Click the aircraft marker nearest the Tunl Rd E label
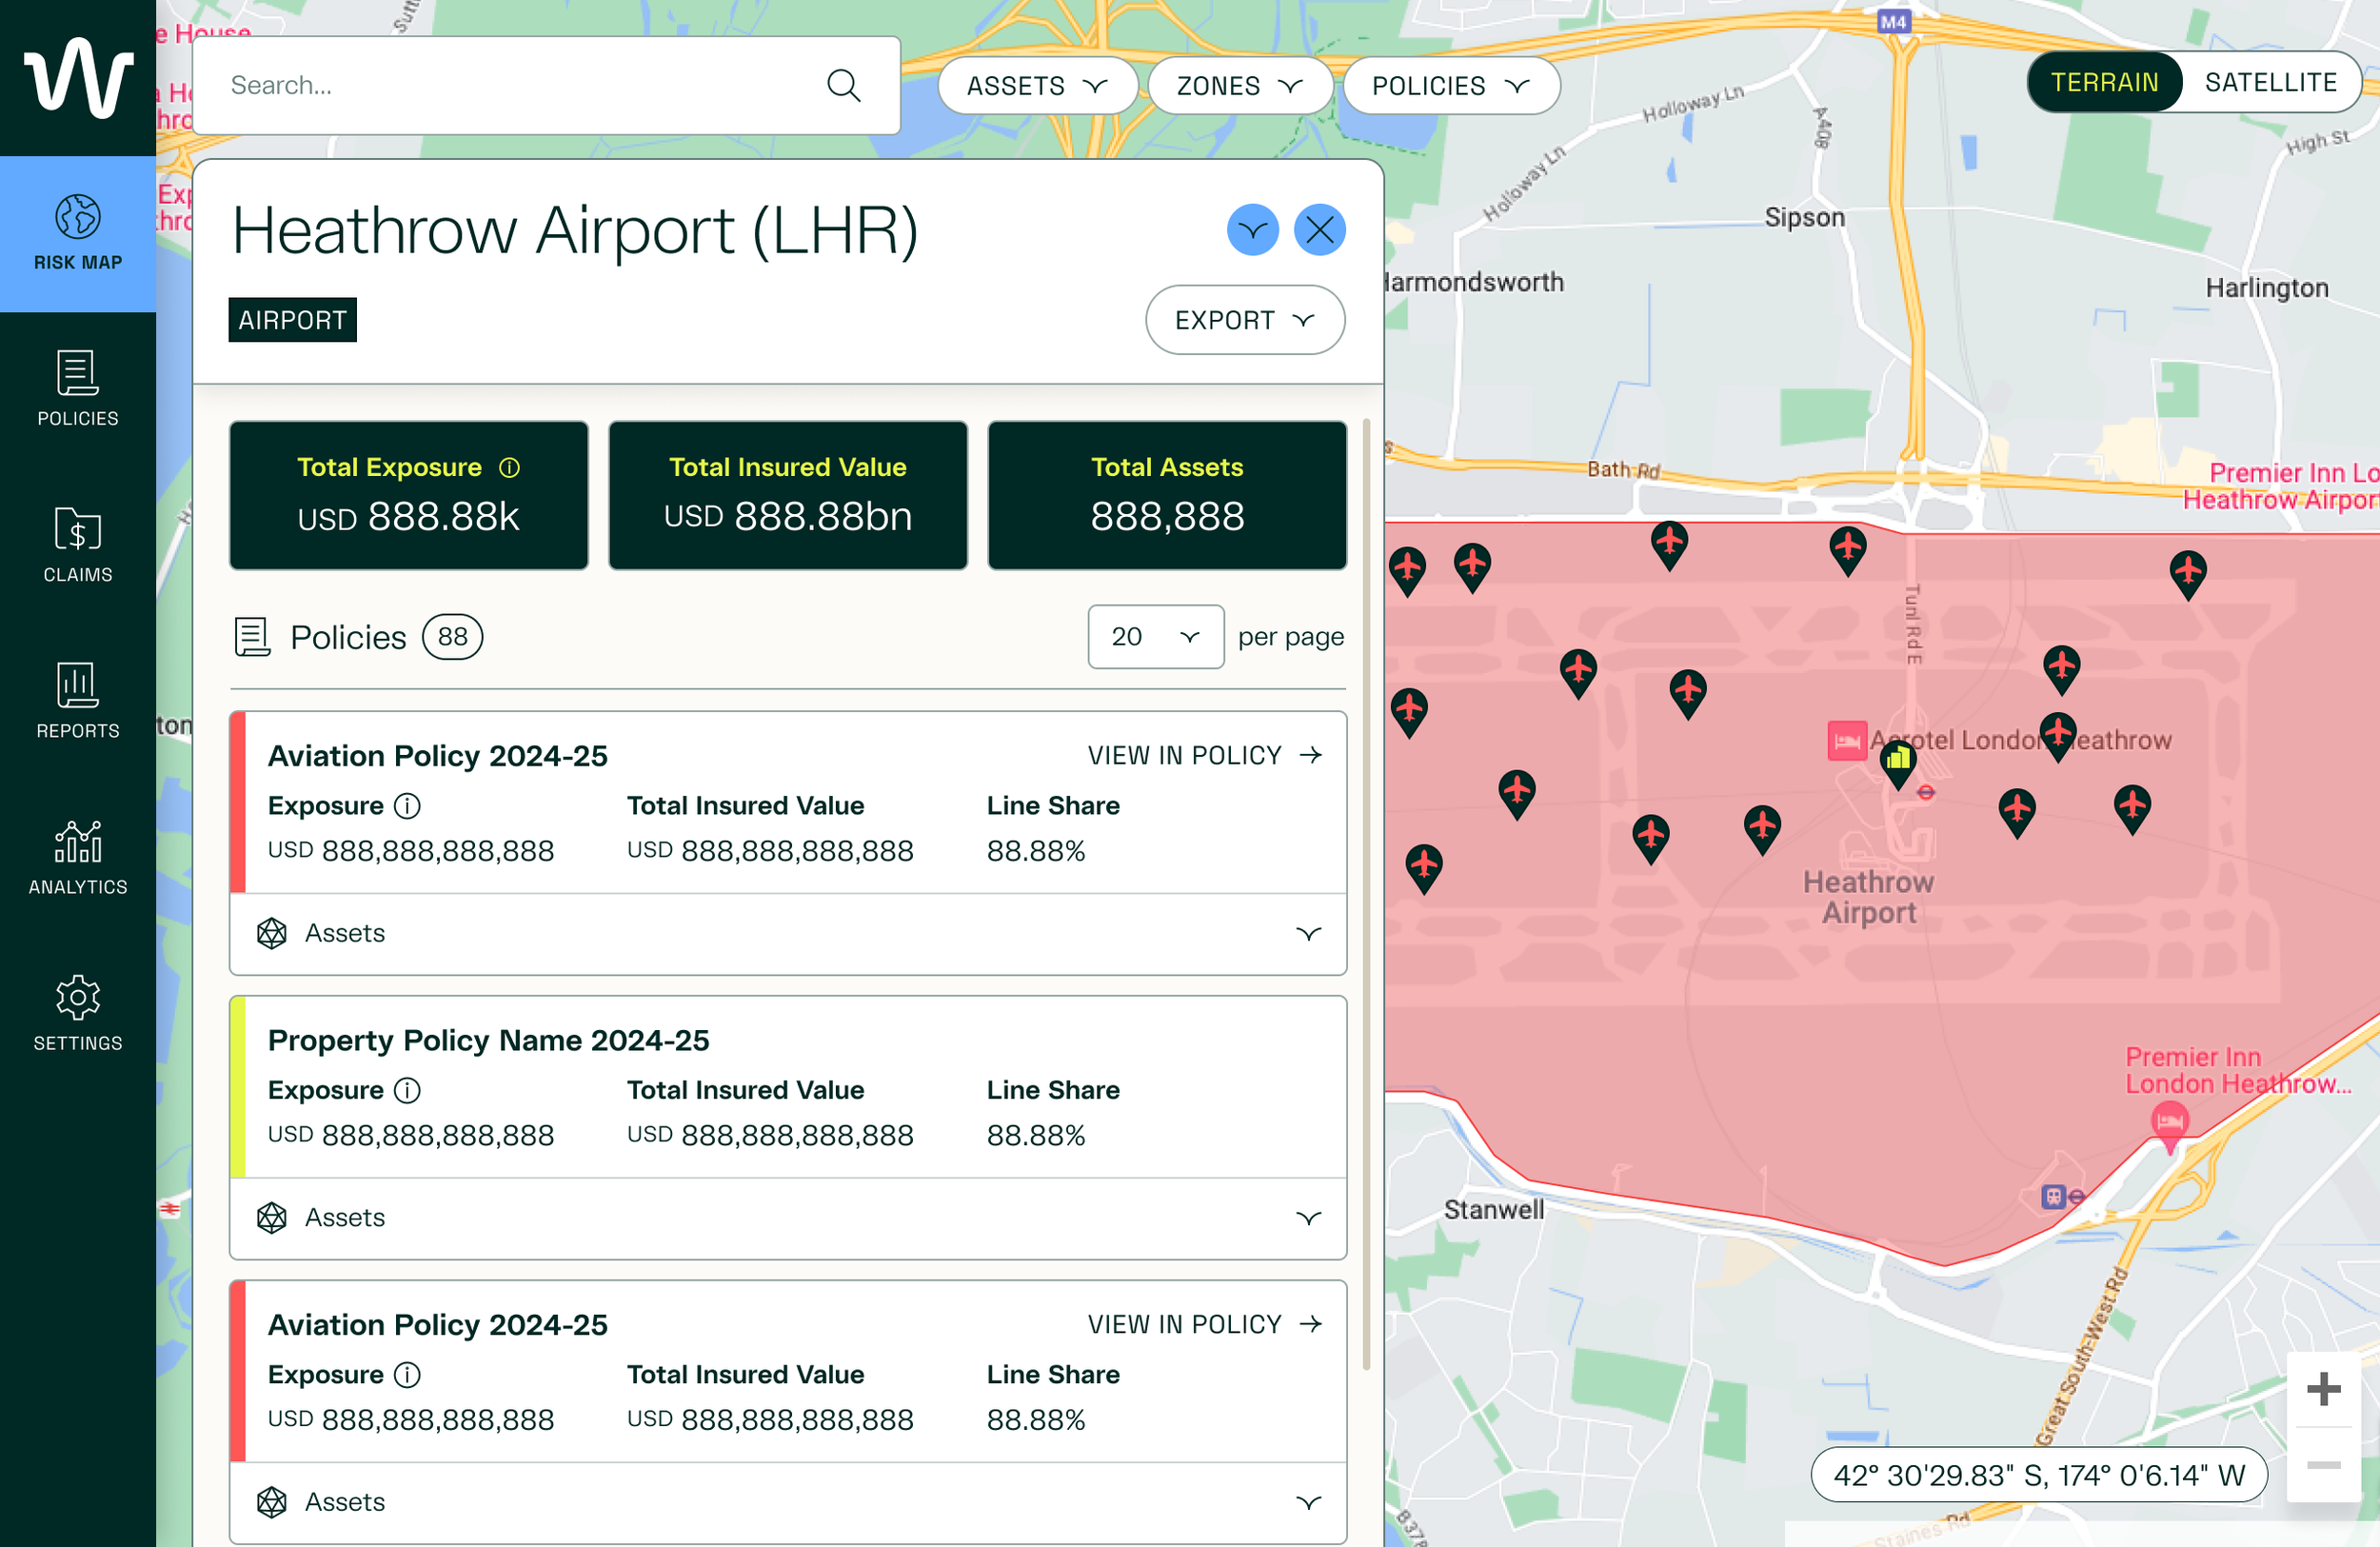Screen dimensions: 2380x1547 tap(1847, 551)
